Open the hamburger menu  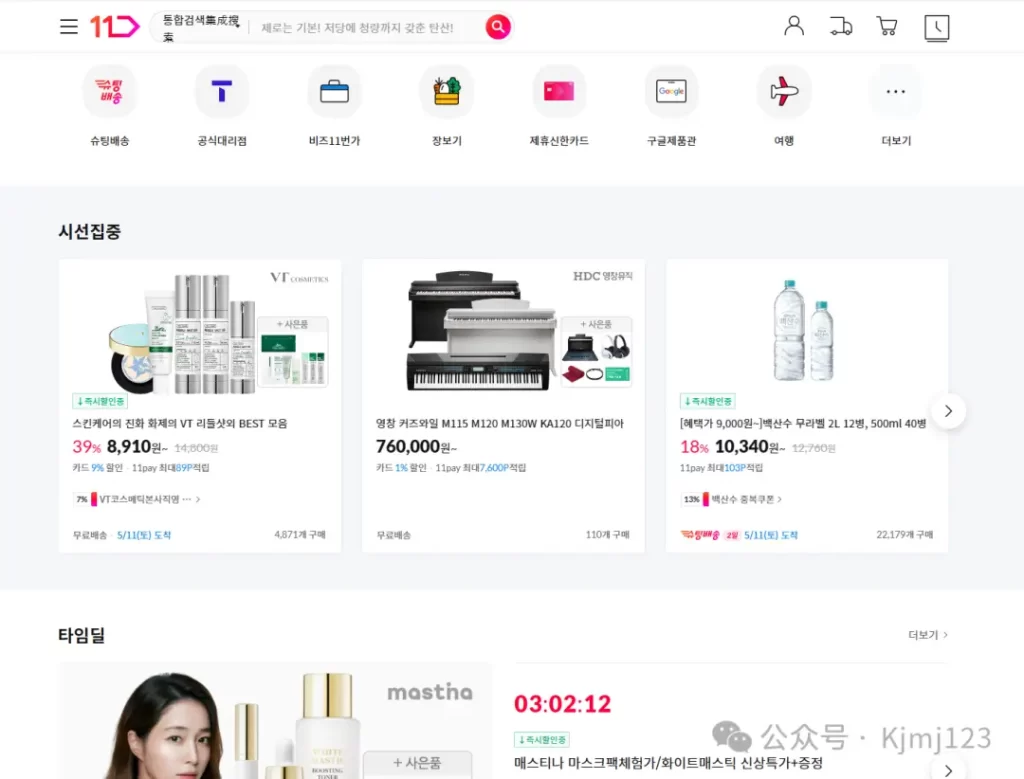point(69,27)
